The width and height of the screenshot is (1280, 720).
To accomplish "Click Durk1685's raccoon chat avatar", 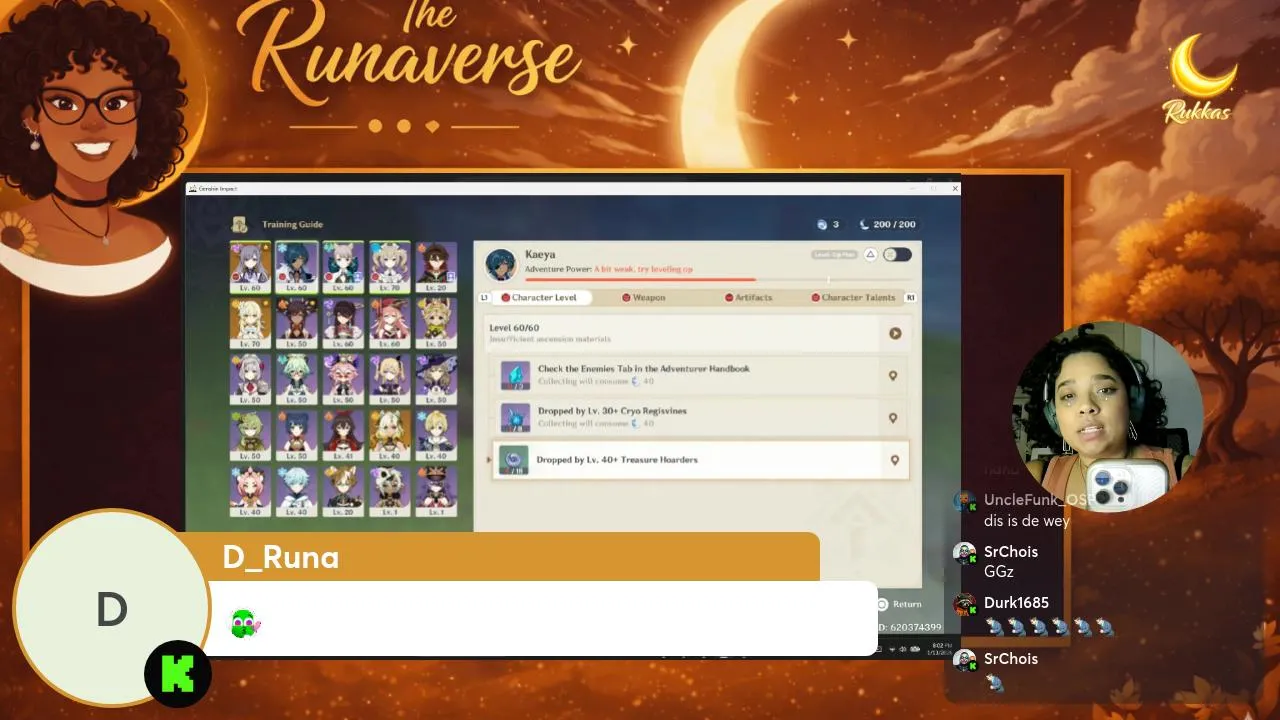I will coord(964,604).
